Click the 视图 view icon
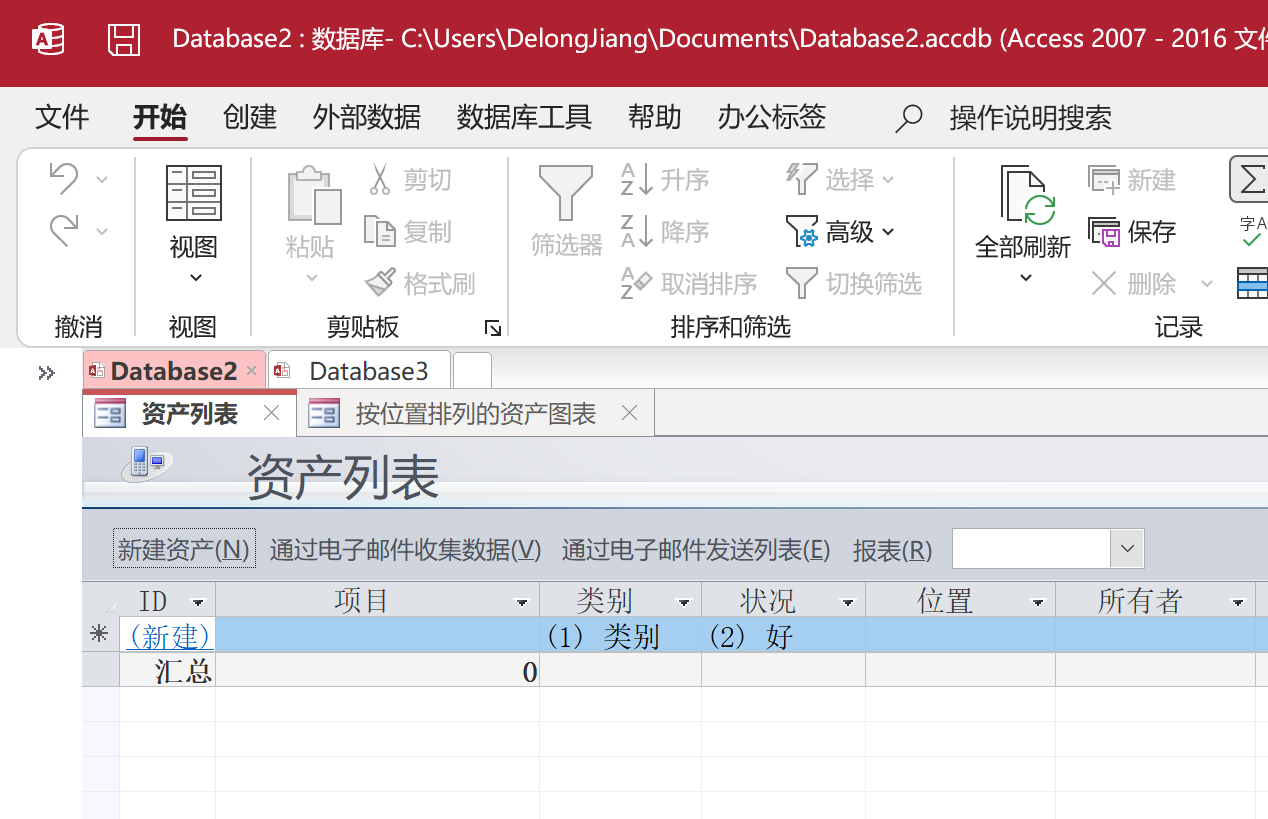This screenshot has width=1268, height=819. click(x=193, y=193)
